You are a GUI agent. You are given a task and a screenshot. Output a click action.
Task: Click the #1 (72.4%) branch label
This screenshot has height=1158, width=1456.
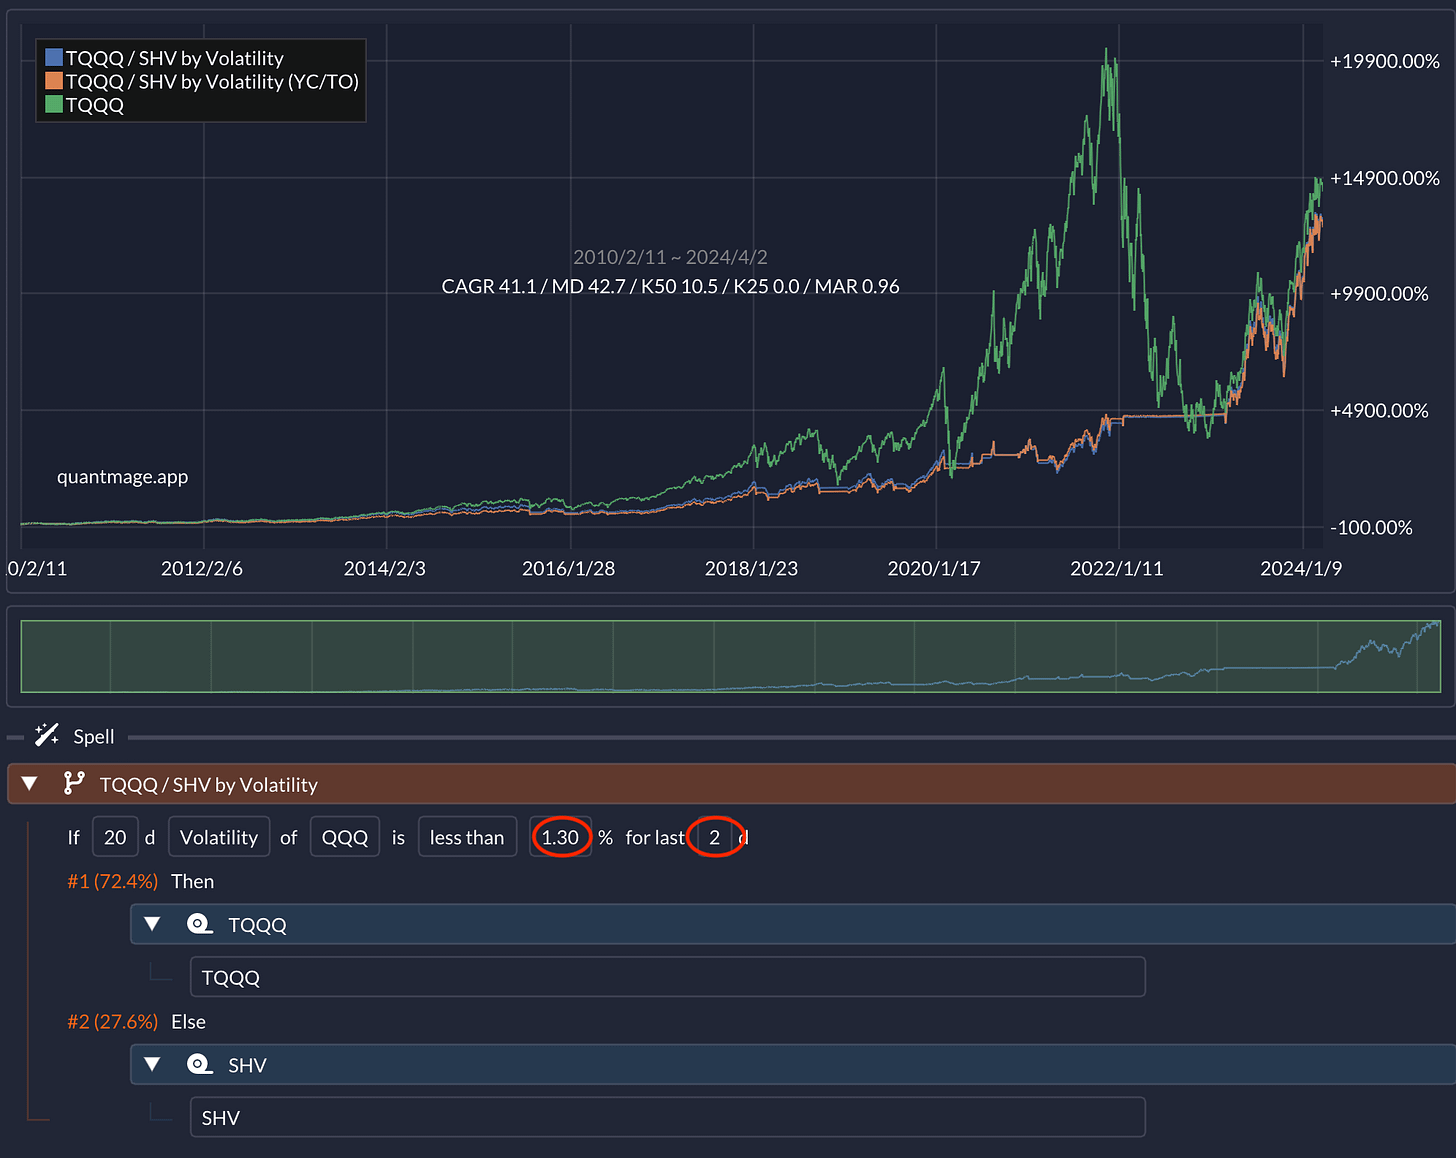point(112,881)
